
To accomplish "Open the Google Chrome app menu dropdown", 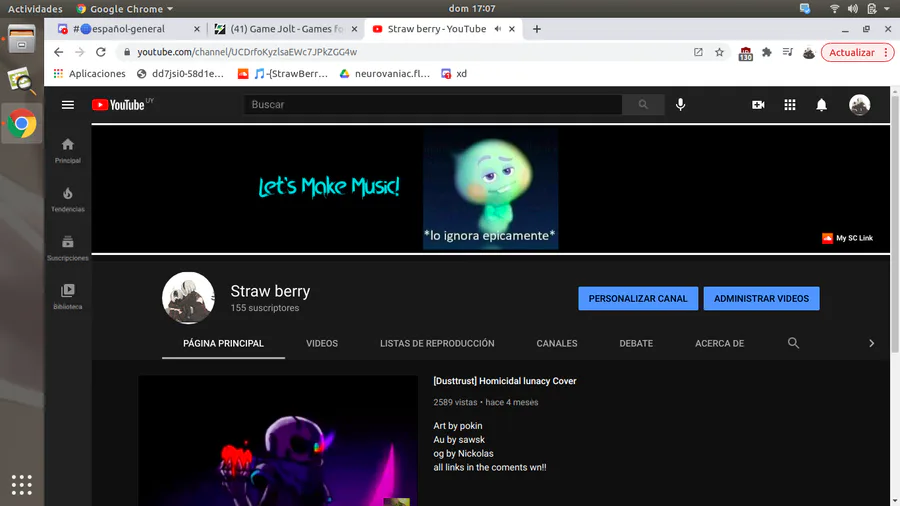I will [x=125, y=9].
